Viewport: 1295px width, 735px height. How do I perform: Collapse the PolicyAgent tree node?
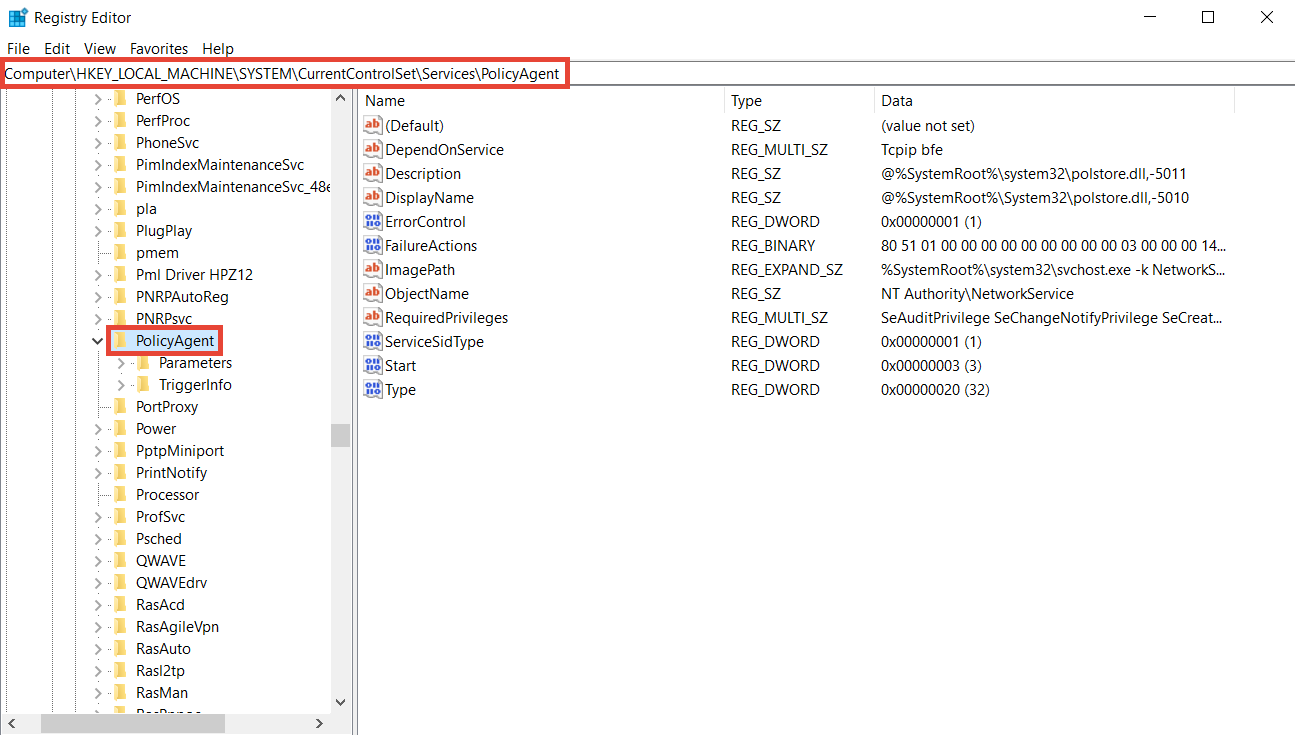[x=97, y=341]
